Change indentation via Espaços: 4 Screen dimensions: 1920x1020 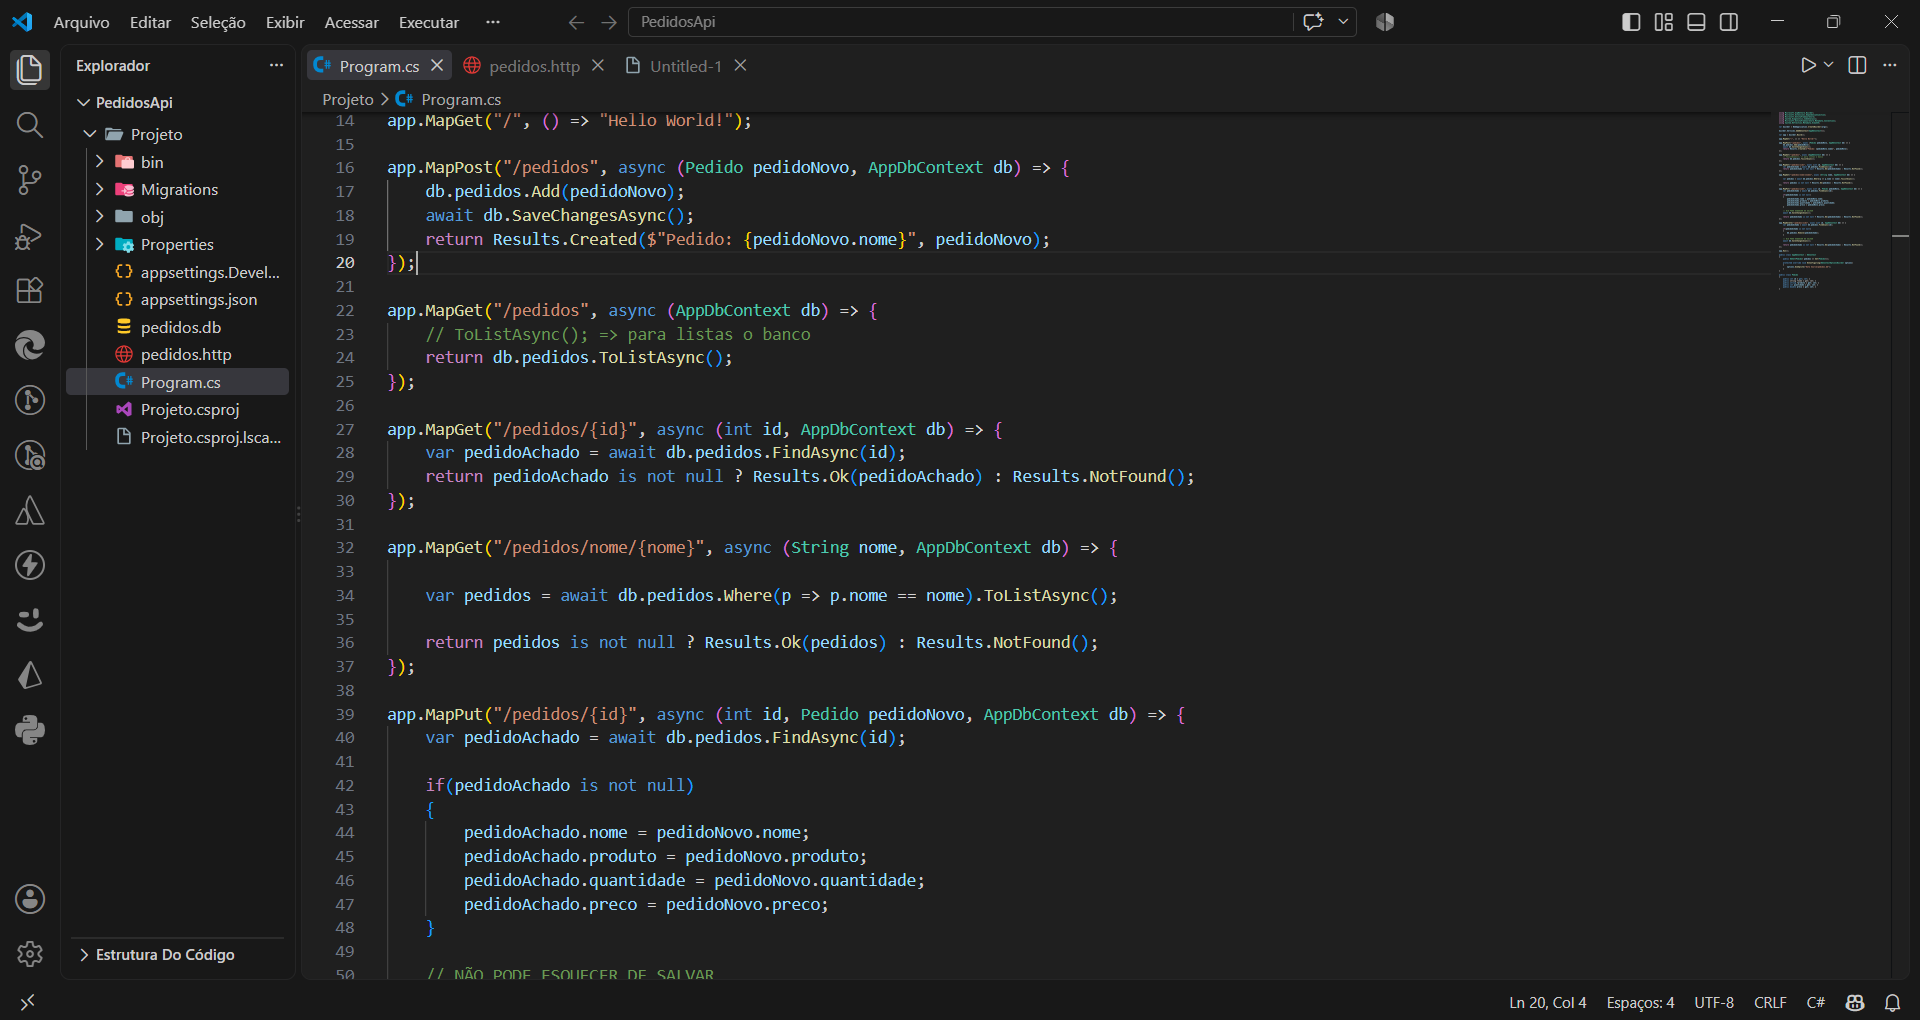point(1640,1002)
